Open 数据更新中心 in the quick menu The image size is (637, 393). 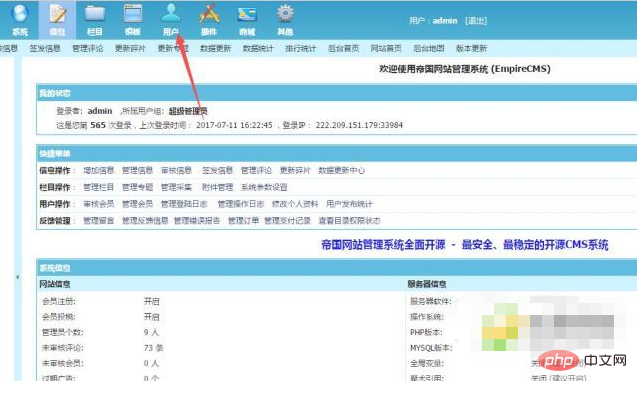click(x=342, y=171)
